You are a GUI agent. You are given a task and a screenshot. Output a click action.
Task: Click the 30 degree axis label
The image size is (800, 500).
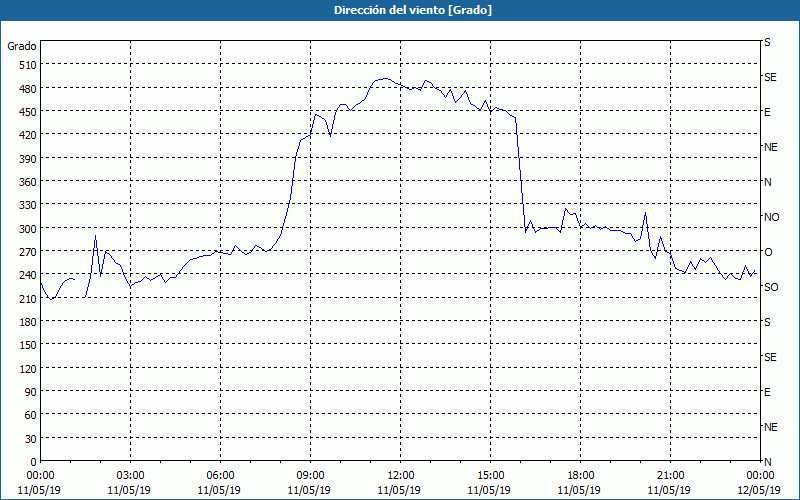(31, 439)
